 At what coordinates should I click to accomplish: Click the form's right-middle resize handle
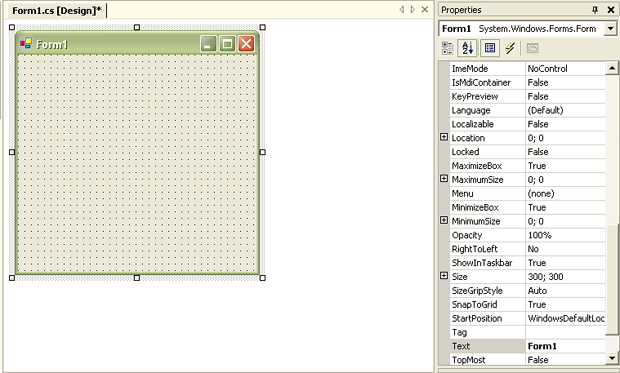click(x=263, y=152)
